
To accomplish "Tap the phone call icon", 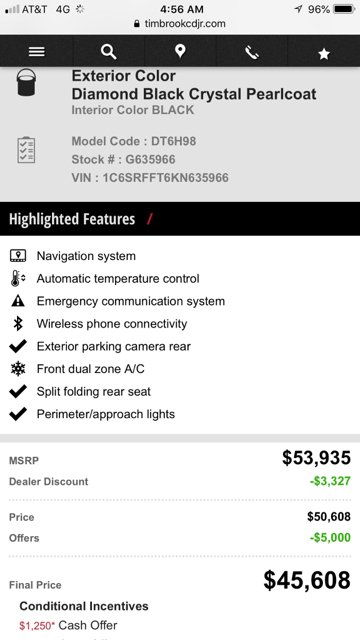I will tap(252, 52).
